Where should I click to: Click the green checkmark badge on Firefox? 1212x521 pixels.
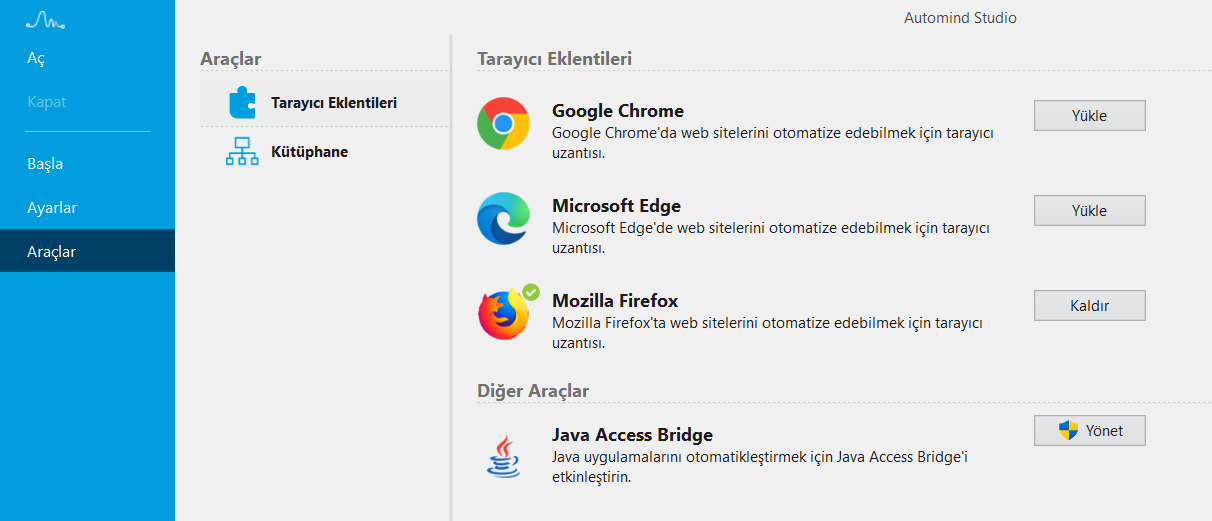(x=531, y=291)
